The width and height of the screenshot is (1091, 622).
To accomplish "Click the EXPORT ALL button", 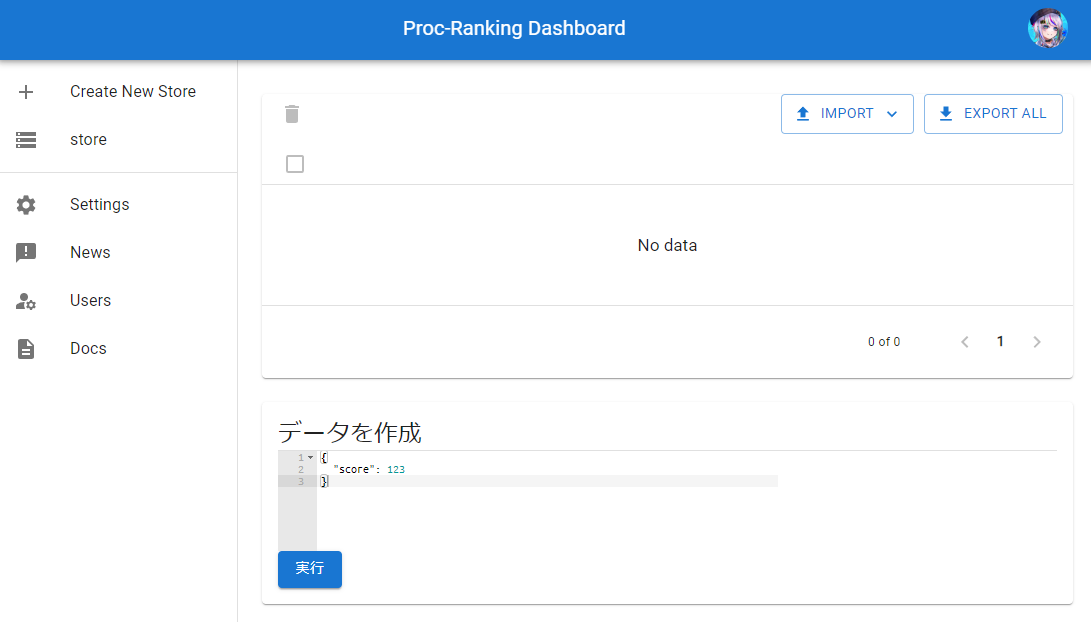I will 993,113.
